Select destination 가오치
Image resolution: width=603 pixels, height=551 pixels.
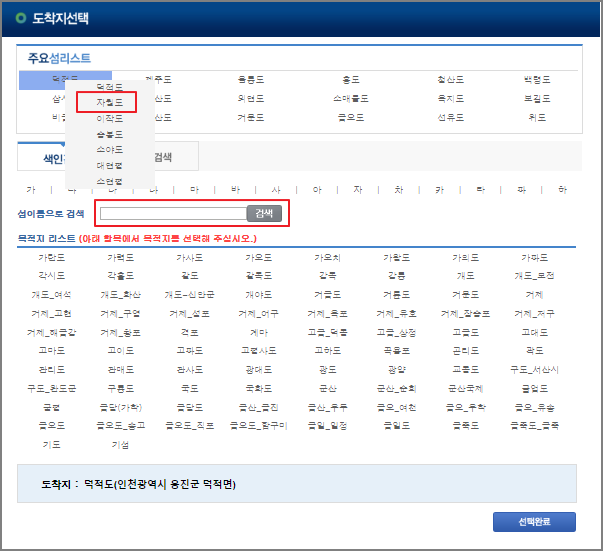click(x=328, y=258)
